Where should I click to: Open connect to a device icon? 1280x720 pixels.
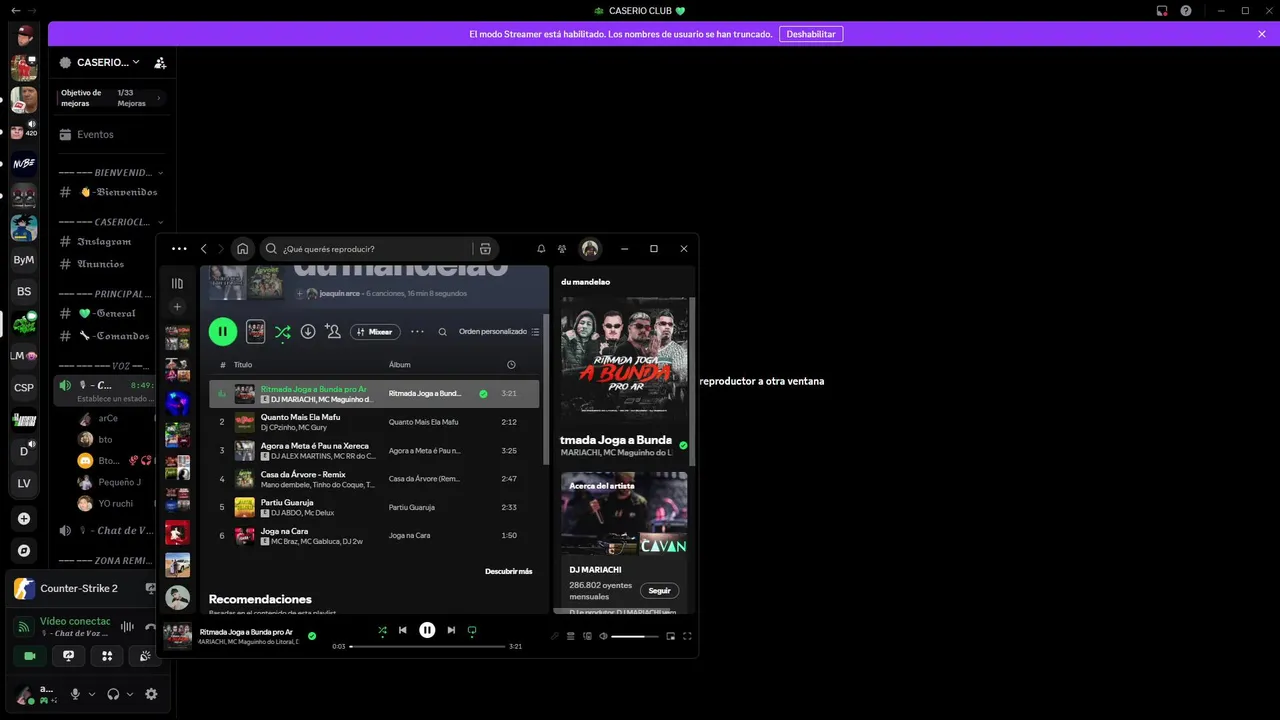click(587, 636)
